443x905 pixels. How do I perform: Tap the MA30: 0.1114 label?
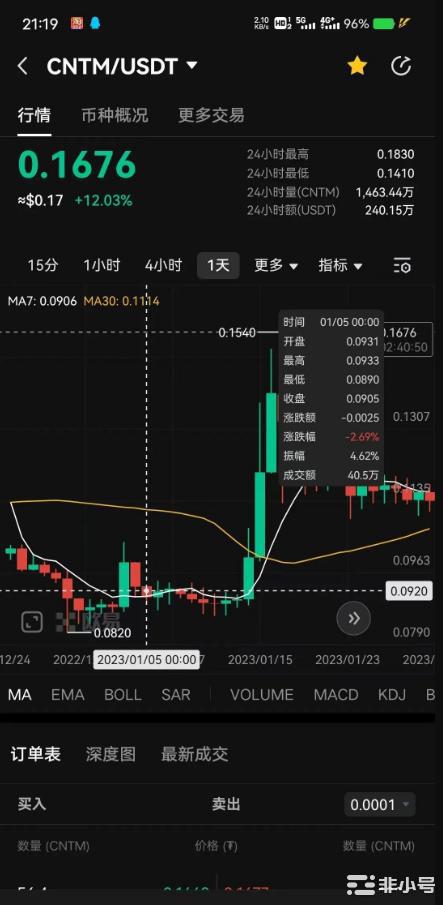tap(122, 301)
